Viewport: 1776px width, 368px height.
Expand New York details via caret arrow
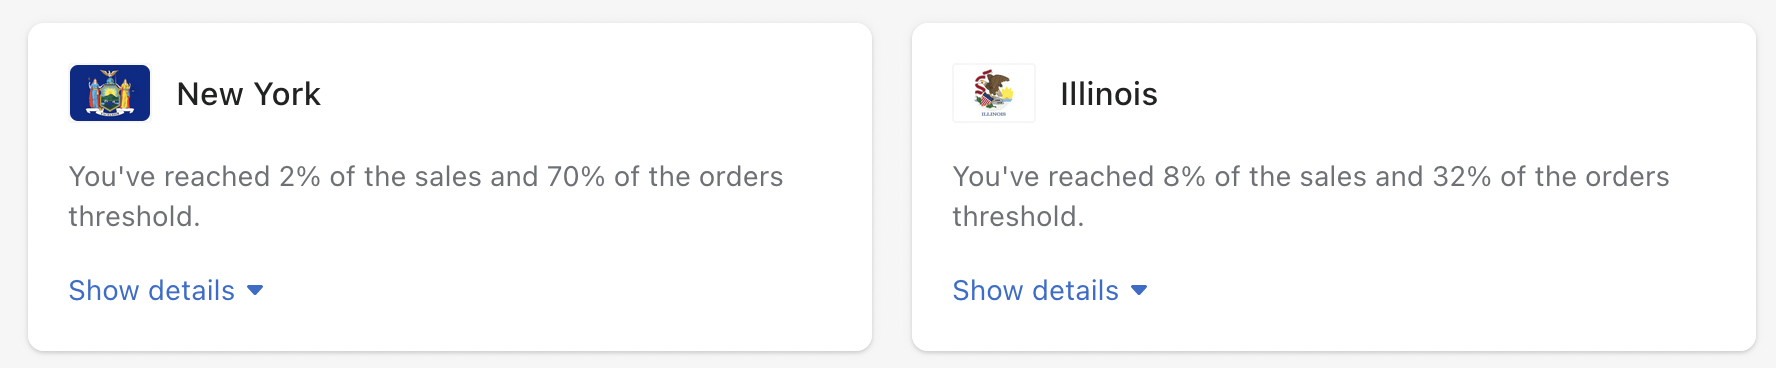click(255, 290)
